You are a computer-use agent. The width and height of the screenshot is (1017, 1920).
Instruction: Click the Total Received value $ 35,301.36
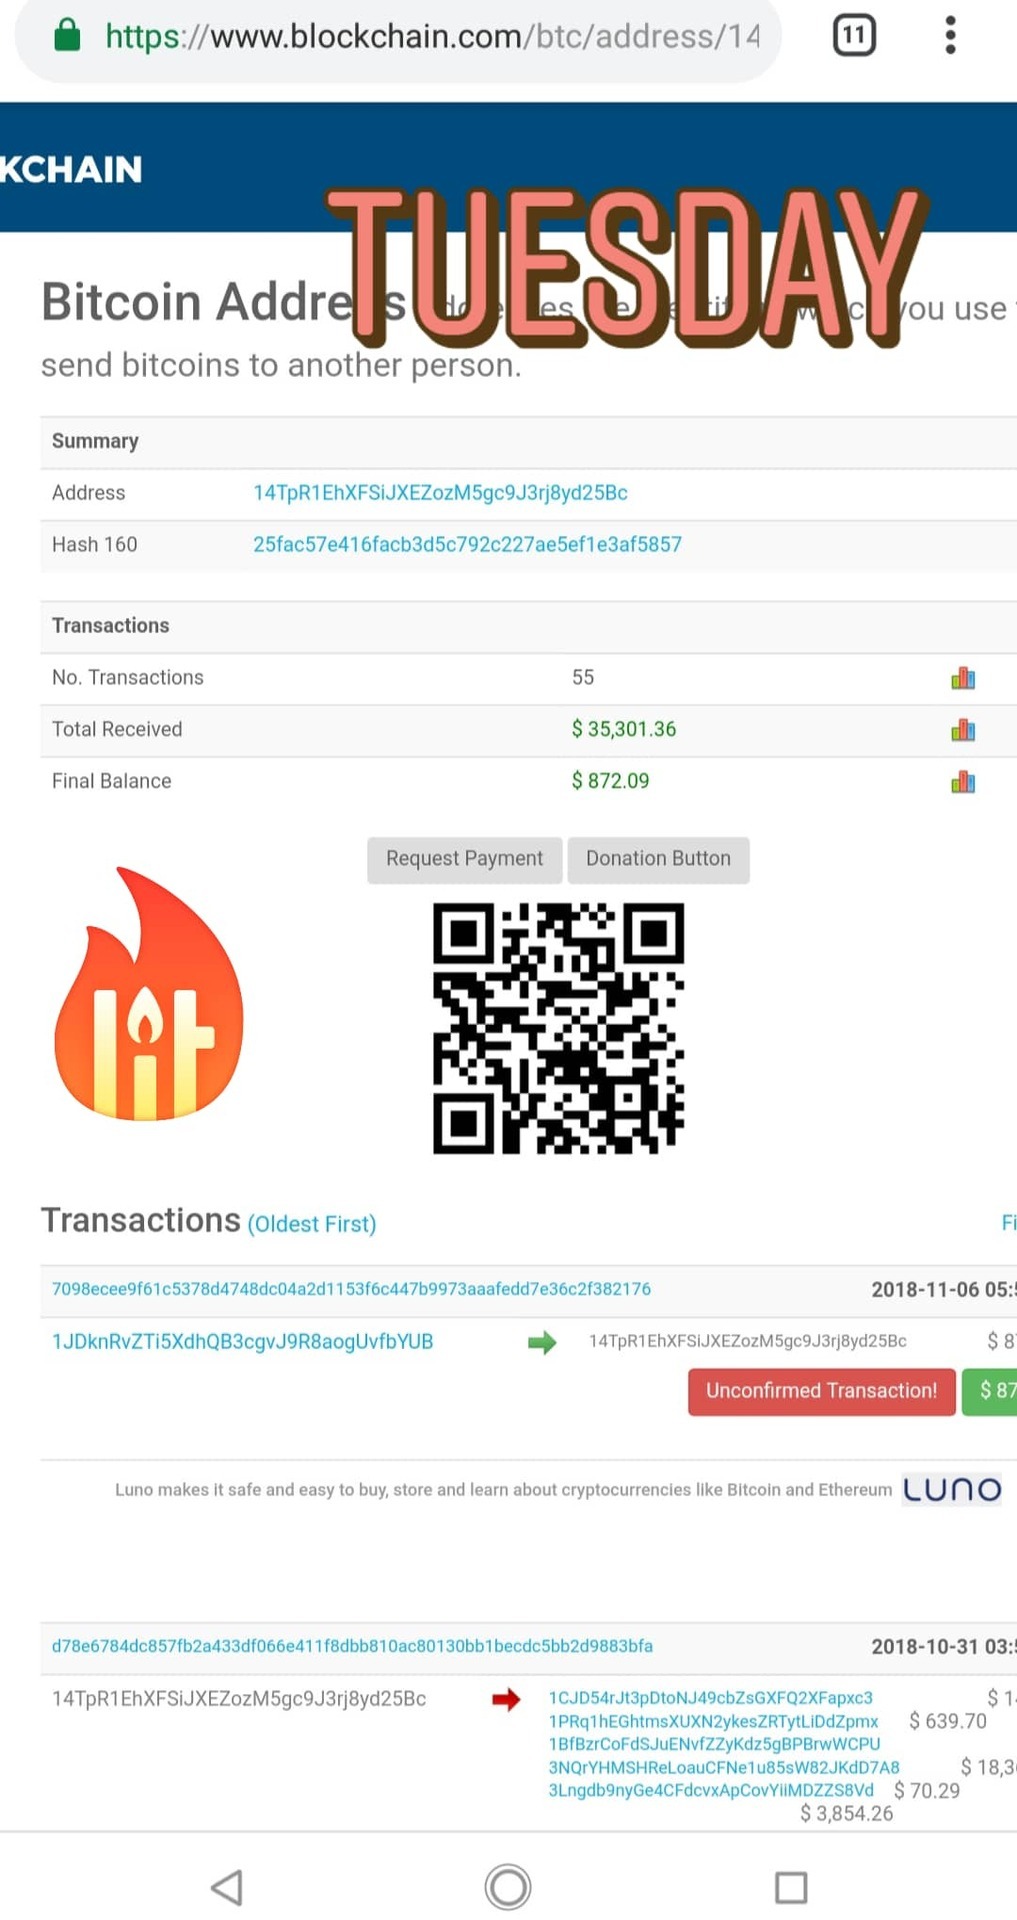624,729
